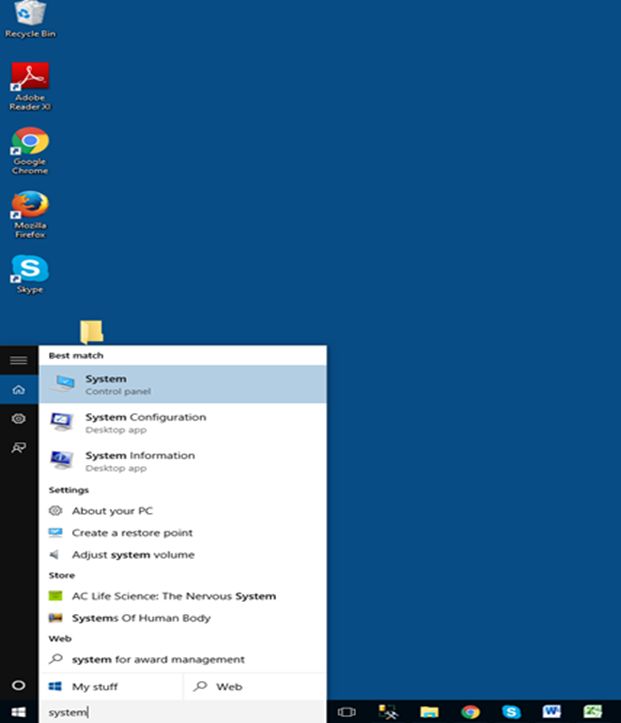The height and width of the screenshot is (723, 621).
Task: Select the yellow folder on the desktop
Action: tap(92, 332)
